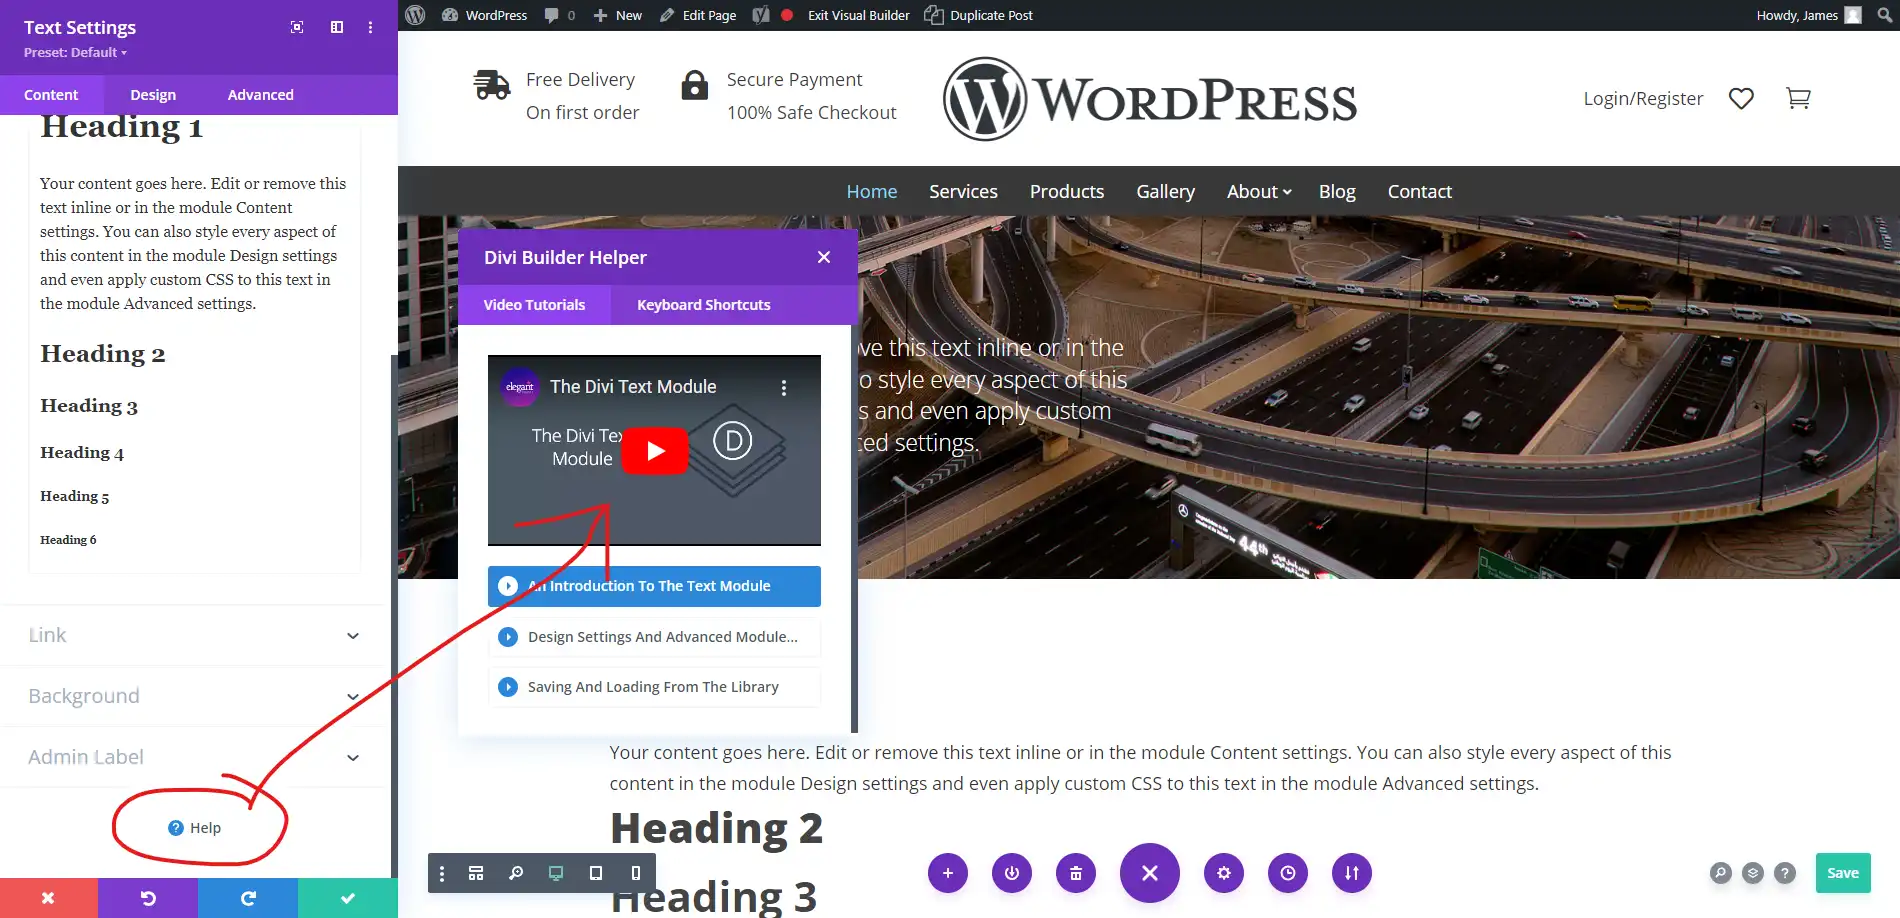Click the Help link
The width and height of the screenshot is (1900, 918).
pyautogui.click(x=195, y=828)
